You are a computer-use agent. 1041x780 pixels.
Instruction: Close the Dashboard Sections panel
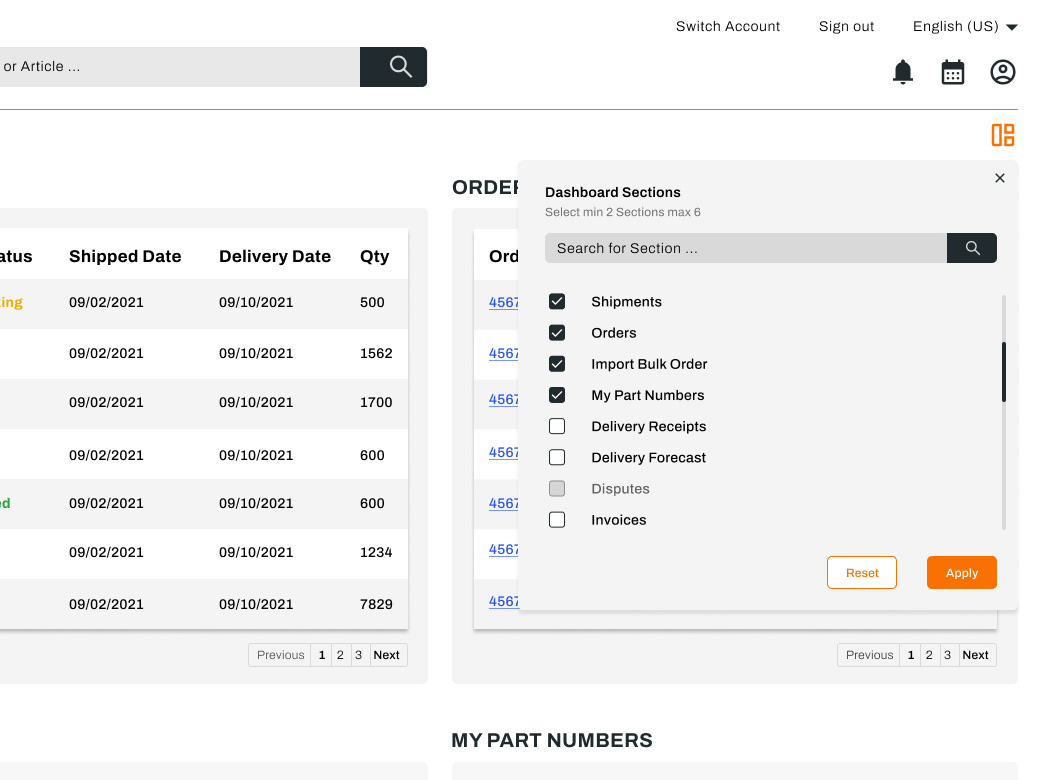pyautogui.click(x=1000, y=178)
